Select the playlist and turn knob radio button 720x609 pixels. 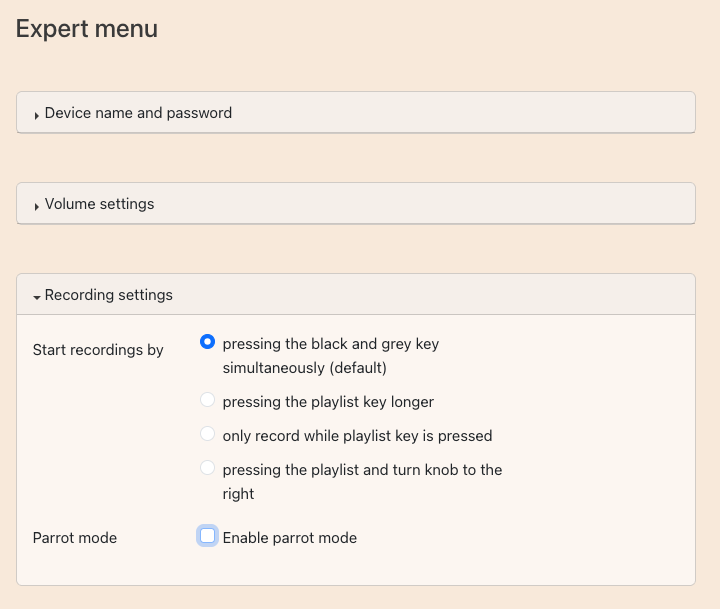click(207, 468)
